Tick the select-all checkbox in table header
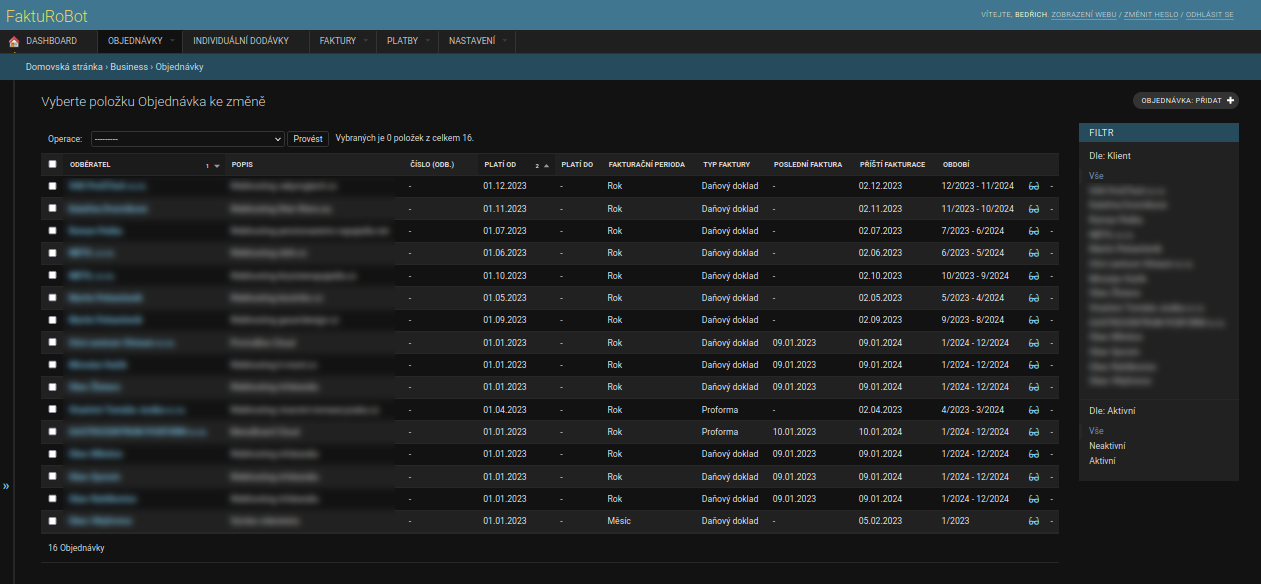 pos(53,164)
